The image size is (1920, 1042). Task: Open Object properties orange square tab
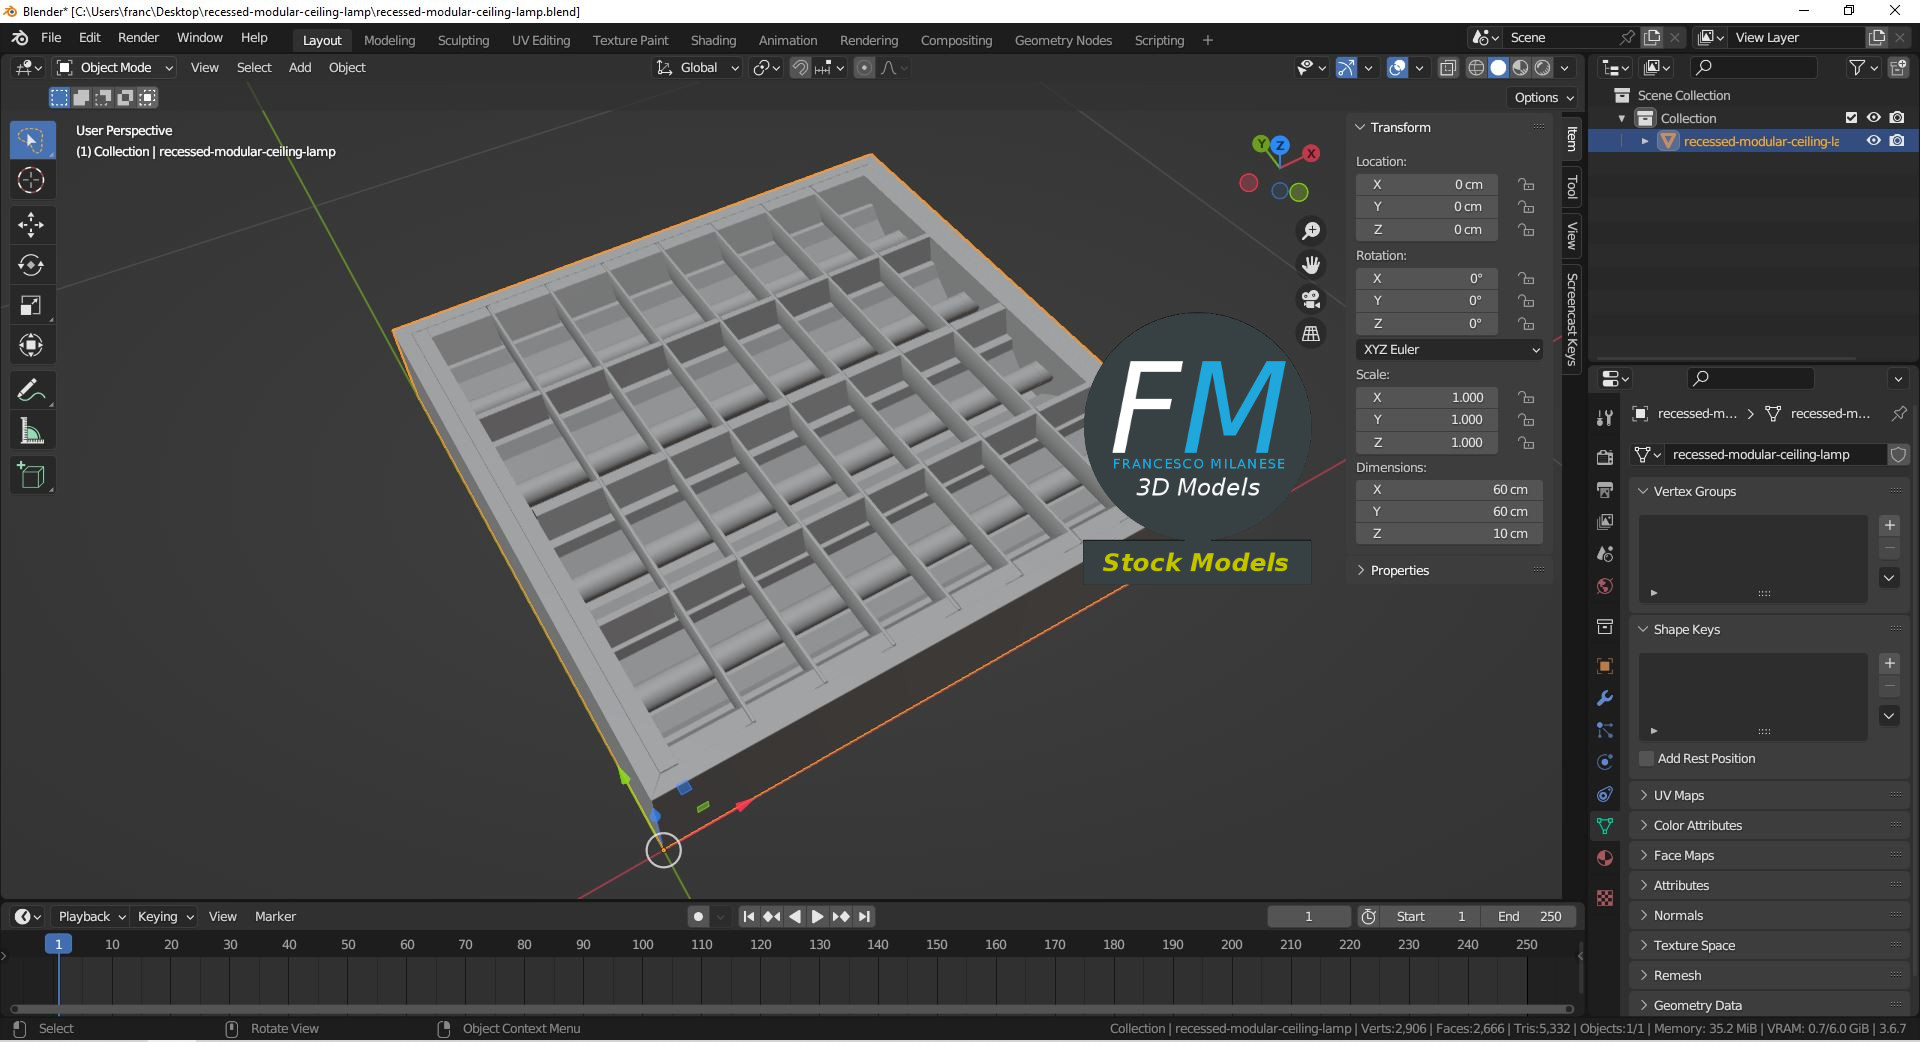1605,666
